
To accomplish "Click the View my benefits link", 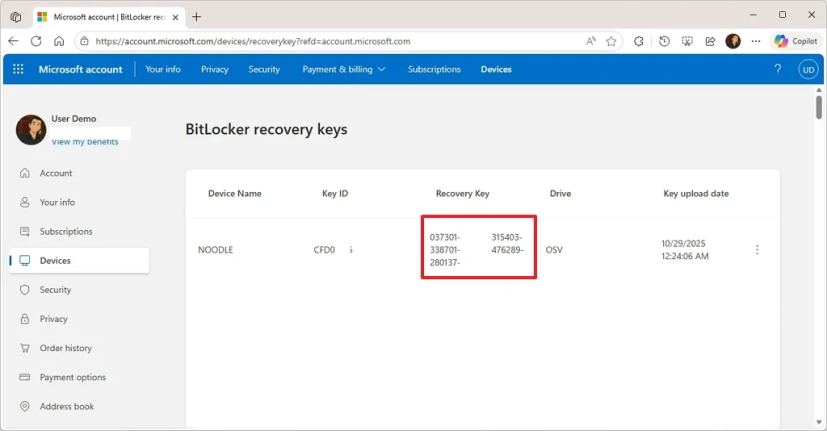I will click(85, 142).
